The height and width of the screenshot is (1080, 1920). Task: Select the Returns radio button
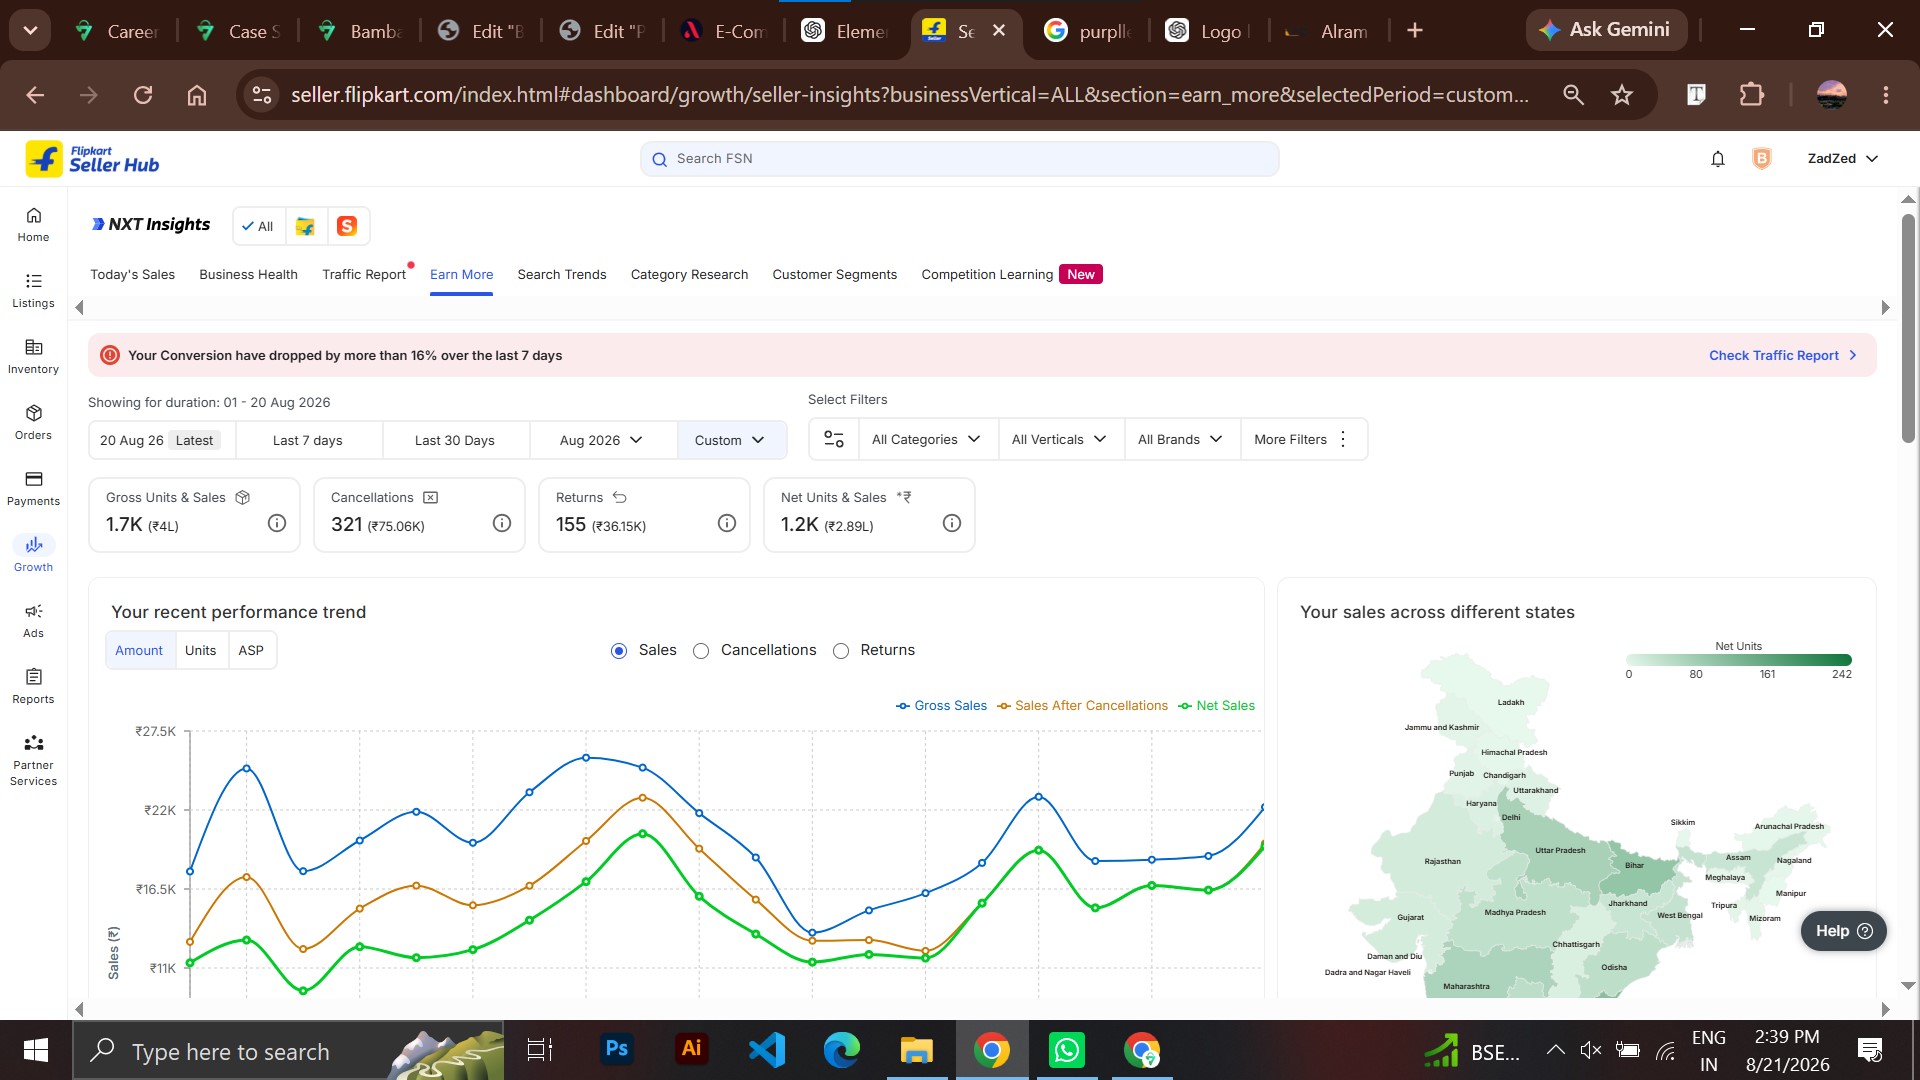[x=841, y=651]
